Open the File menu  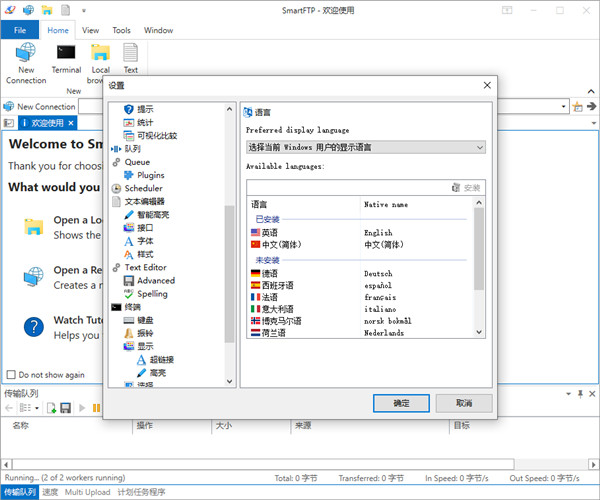click(19, 30)
